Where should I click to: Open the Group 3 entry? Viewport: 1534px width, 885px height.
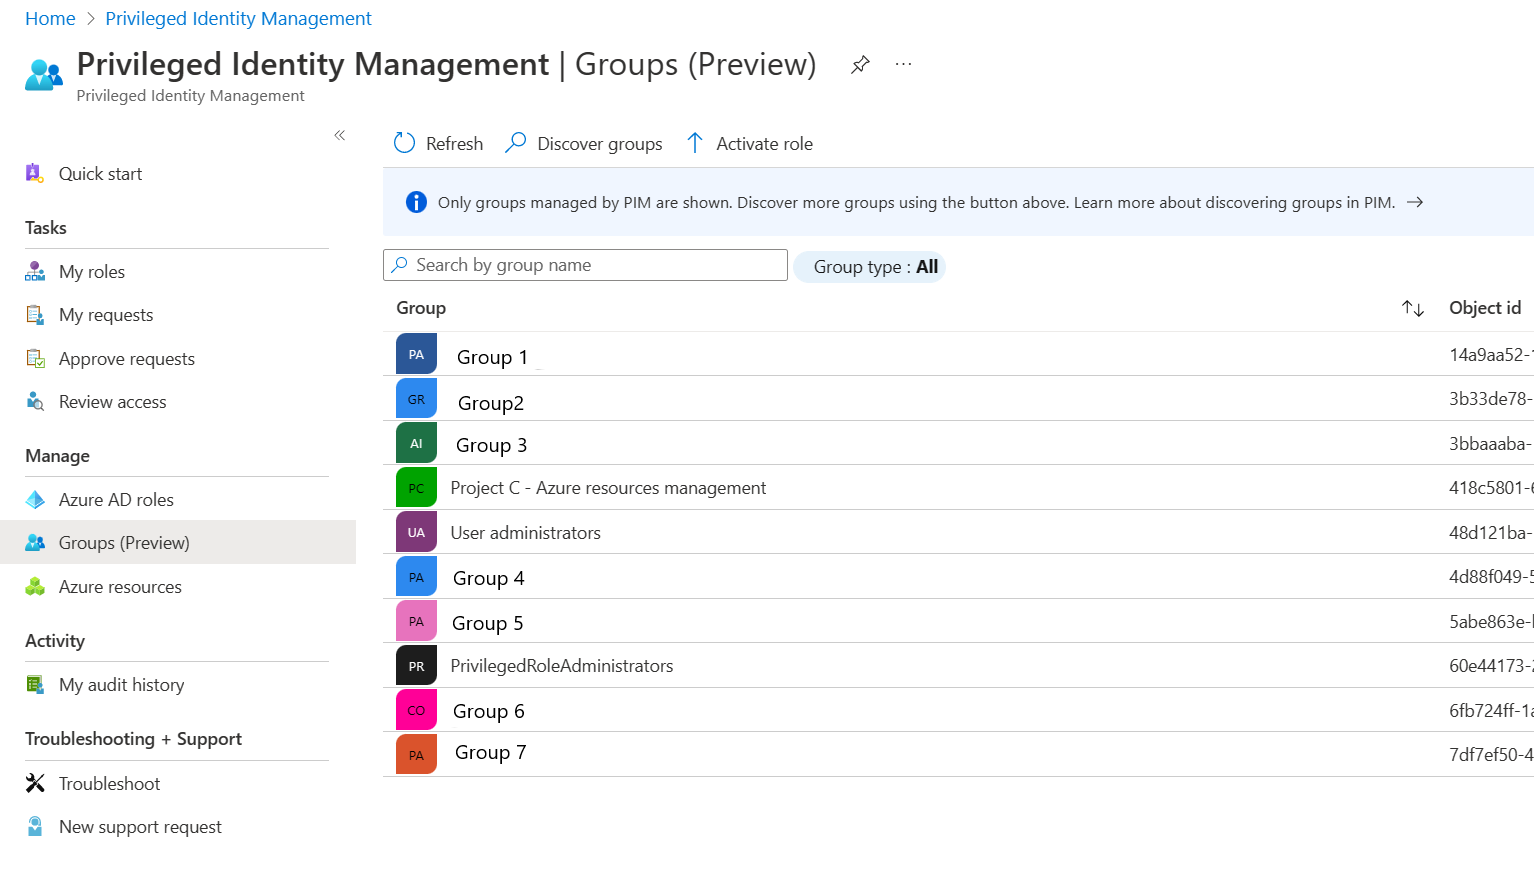491,445
